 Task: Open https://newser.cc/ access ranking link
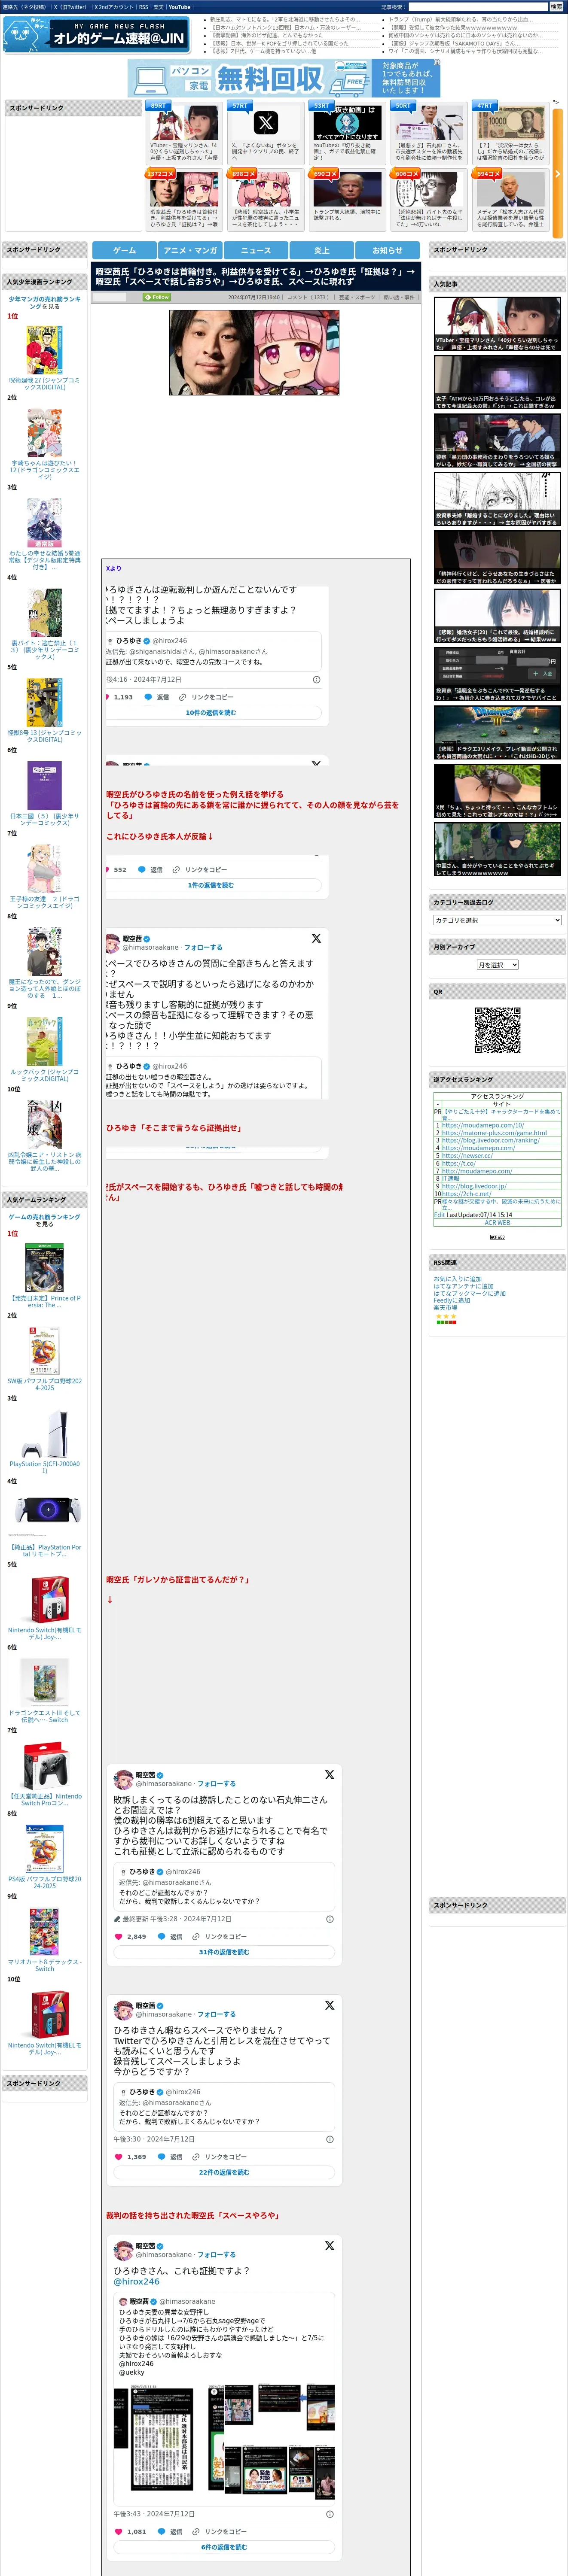coord(467,1156)
